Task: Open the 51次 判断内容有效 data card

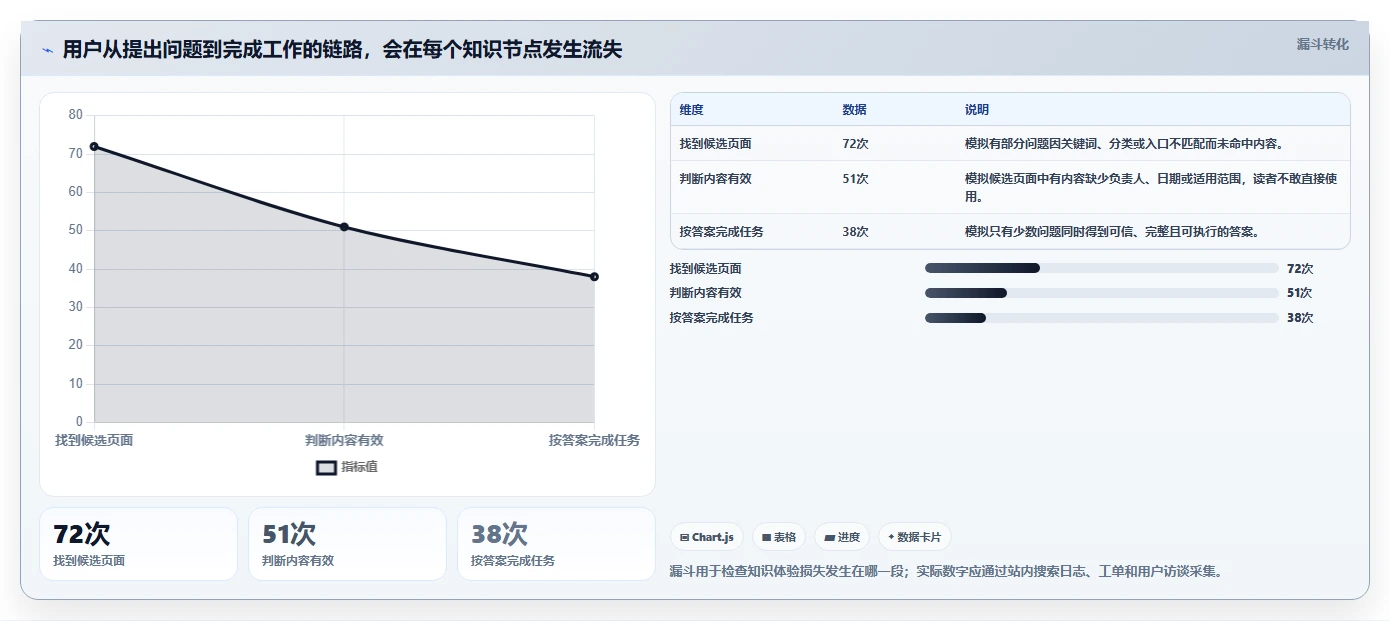Action: coord(347,544)
